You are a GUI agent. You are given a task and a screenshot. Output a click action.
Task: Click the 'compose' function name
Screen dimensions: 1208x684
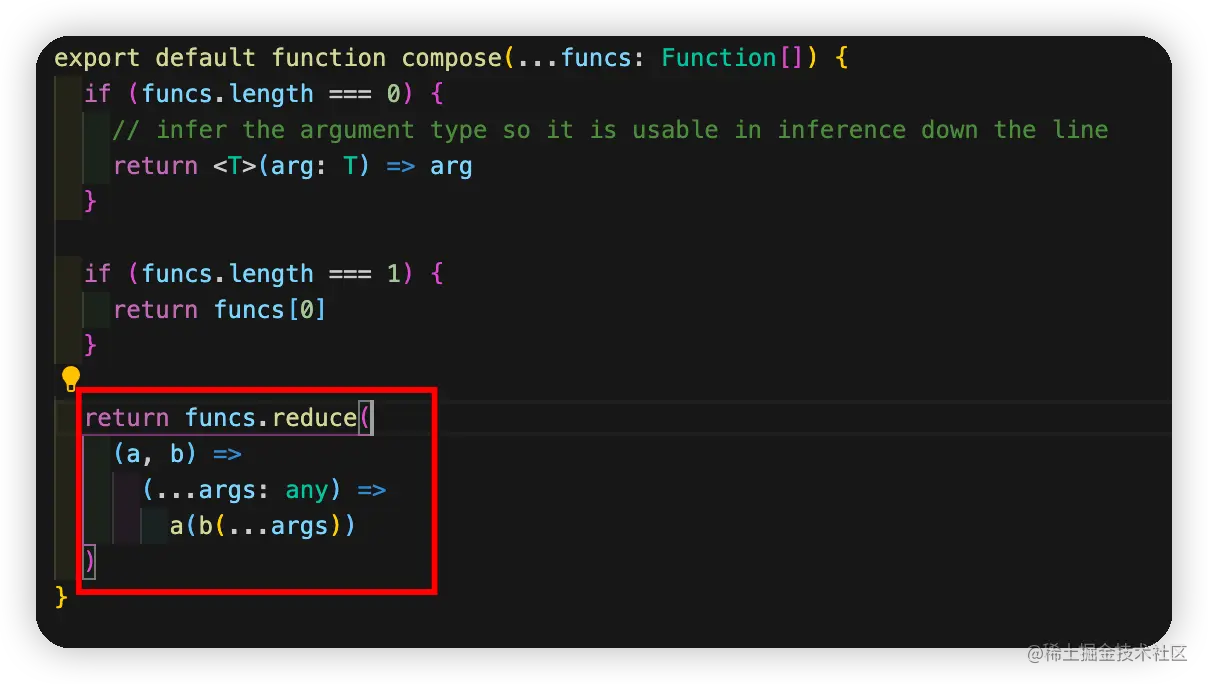tap(452, 58)
